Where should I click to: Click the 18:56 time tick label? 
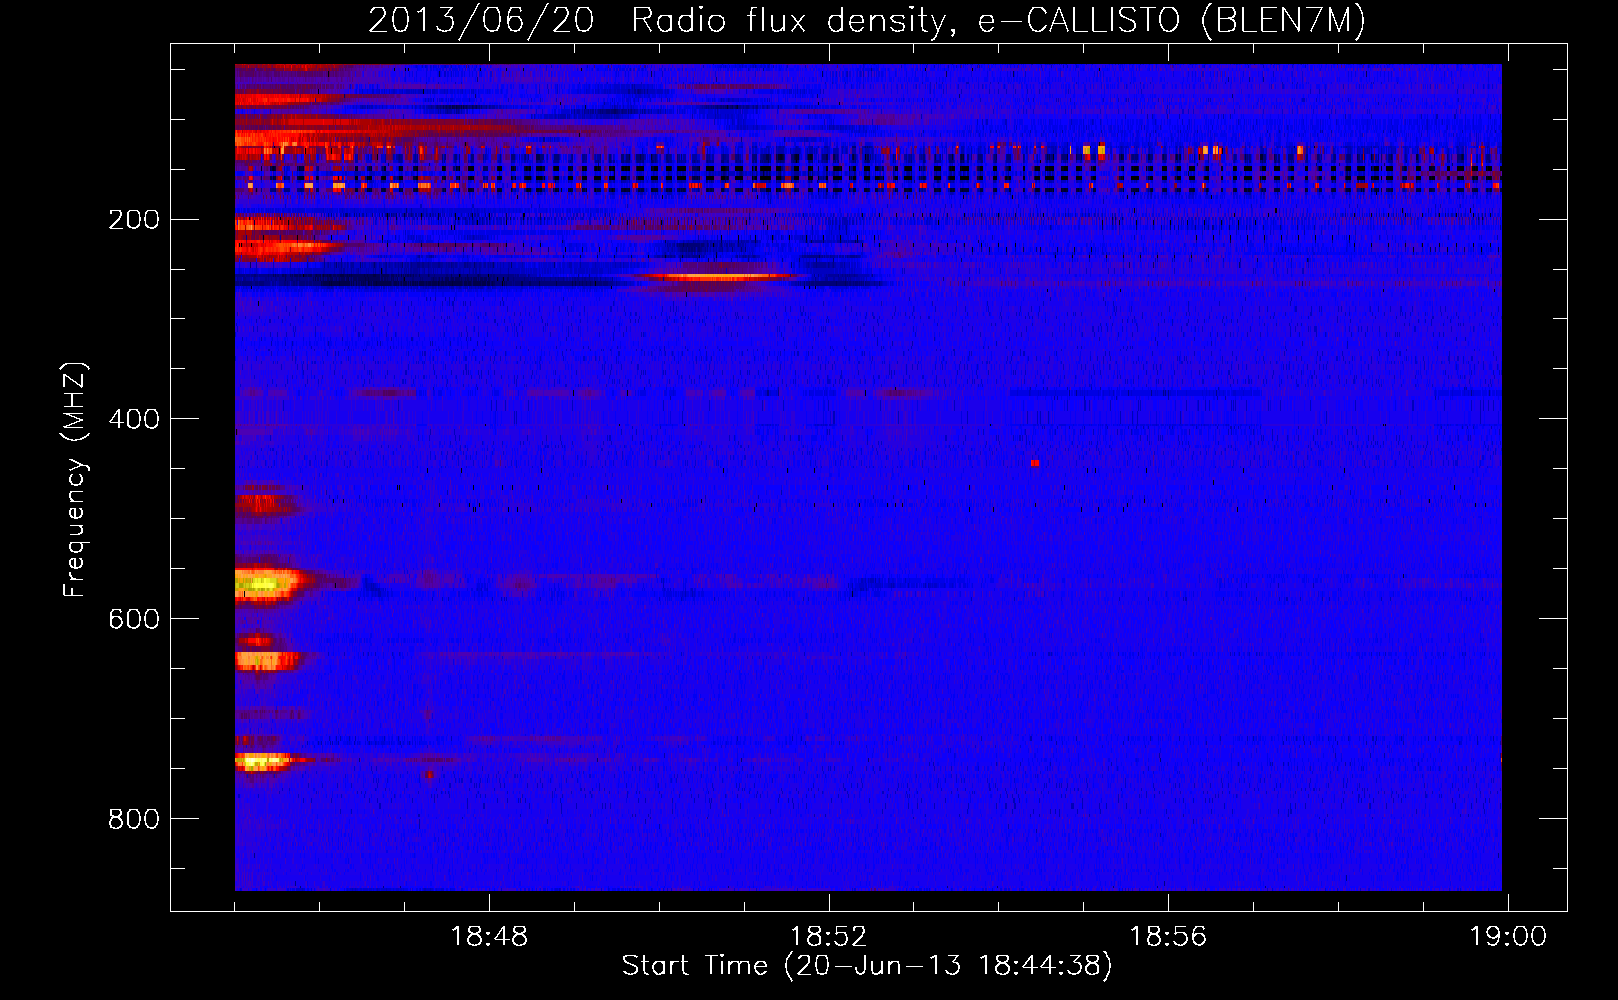click(x=1168, y=937)
